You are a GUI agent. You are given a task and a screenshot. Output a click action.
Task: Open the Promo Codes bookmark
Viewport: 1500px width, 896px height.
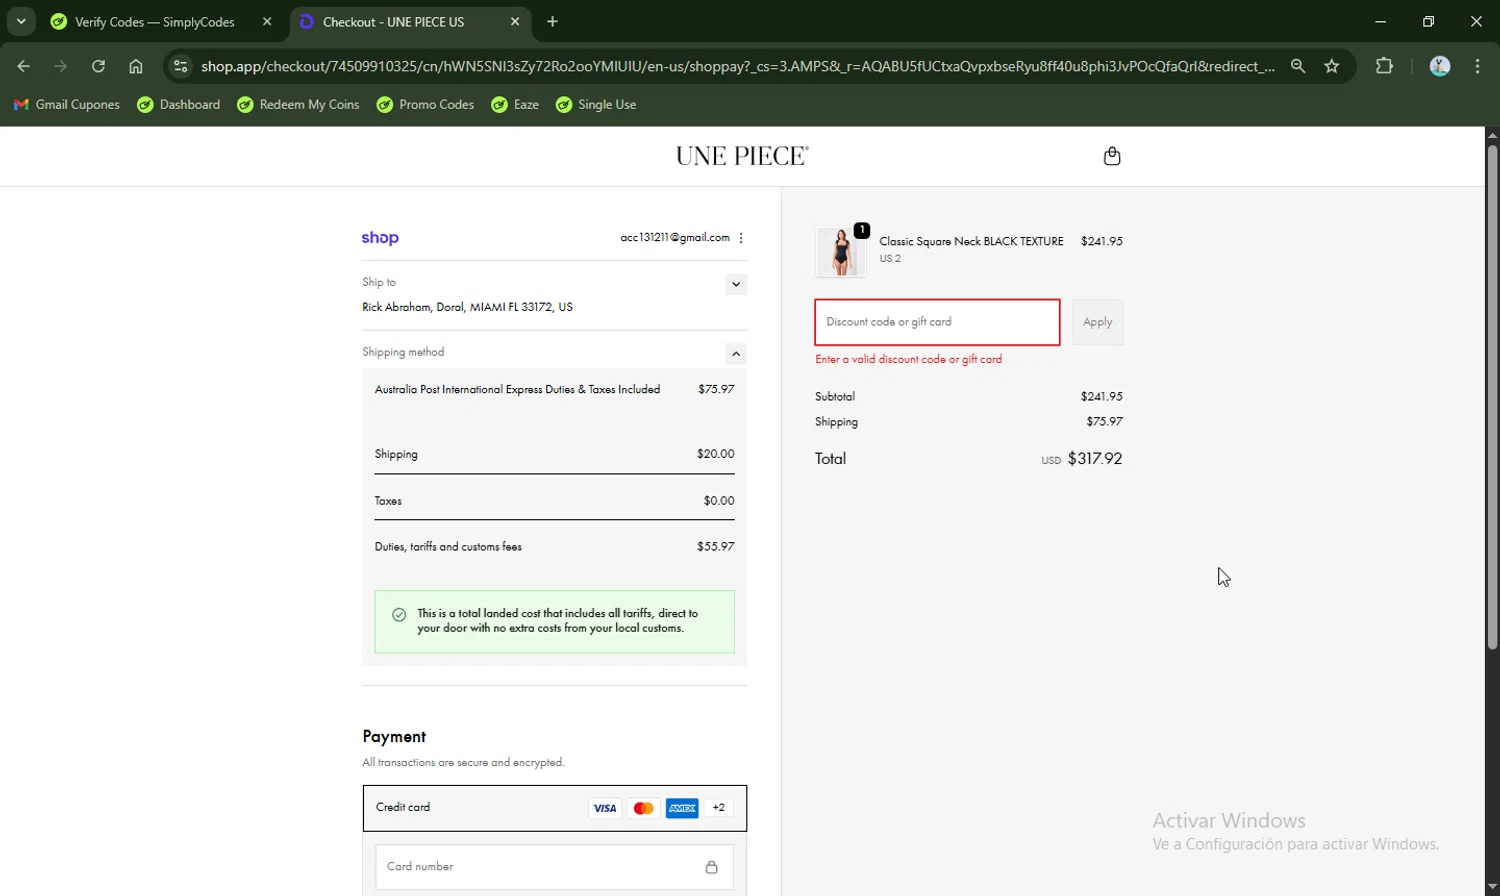point(425,104)
